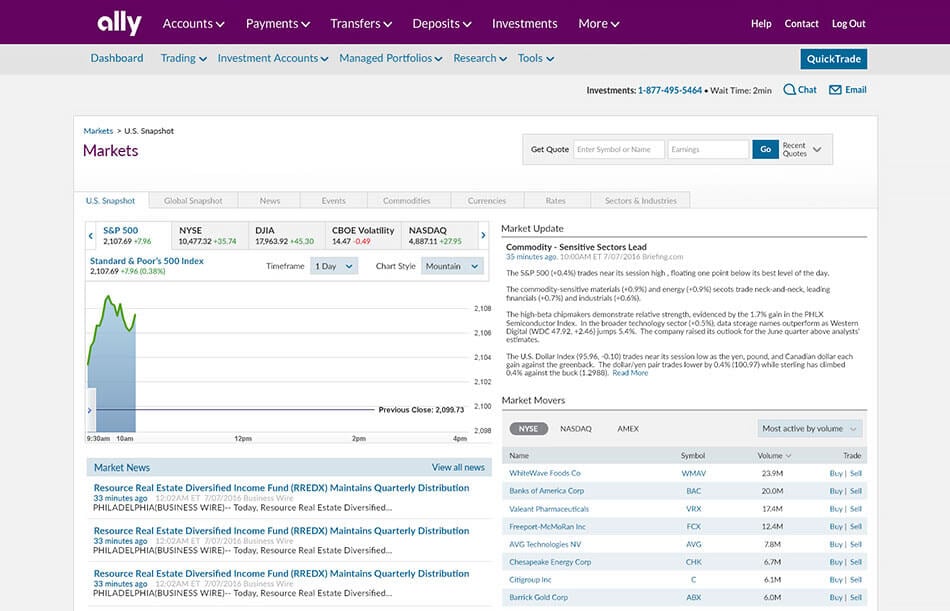Open the first RREDX market news headline
The width and height of the screenshot is (950, 611).
tap(281, 487)
